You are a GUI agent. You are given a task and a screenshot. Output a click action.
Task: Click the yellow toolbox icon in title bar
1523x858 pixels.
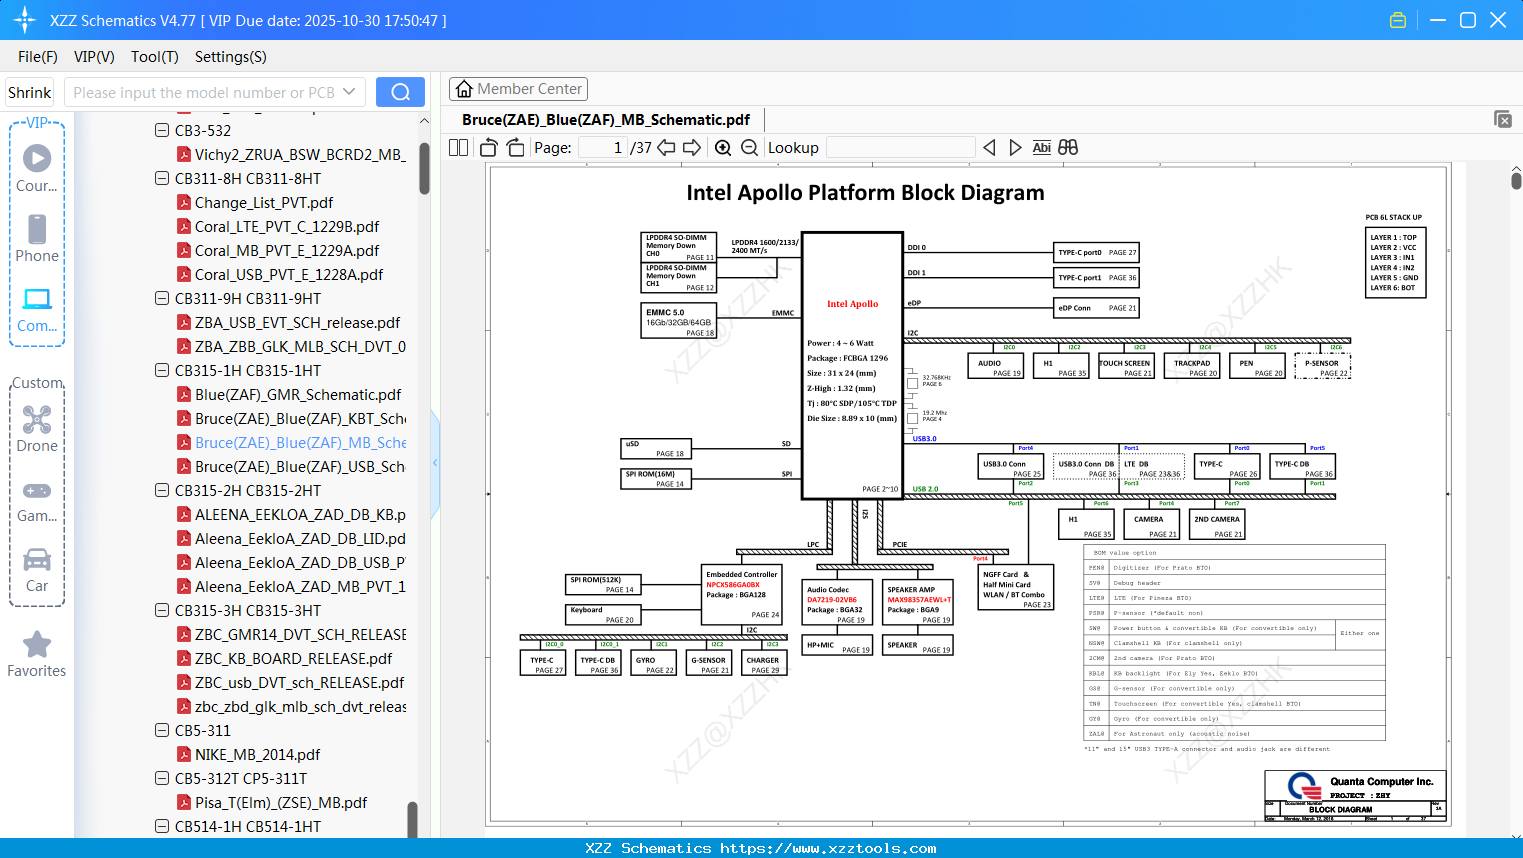pyautogui.click(x=1398, y=20)
